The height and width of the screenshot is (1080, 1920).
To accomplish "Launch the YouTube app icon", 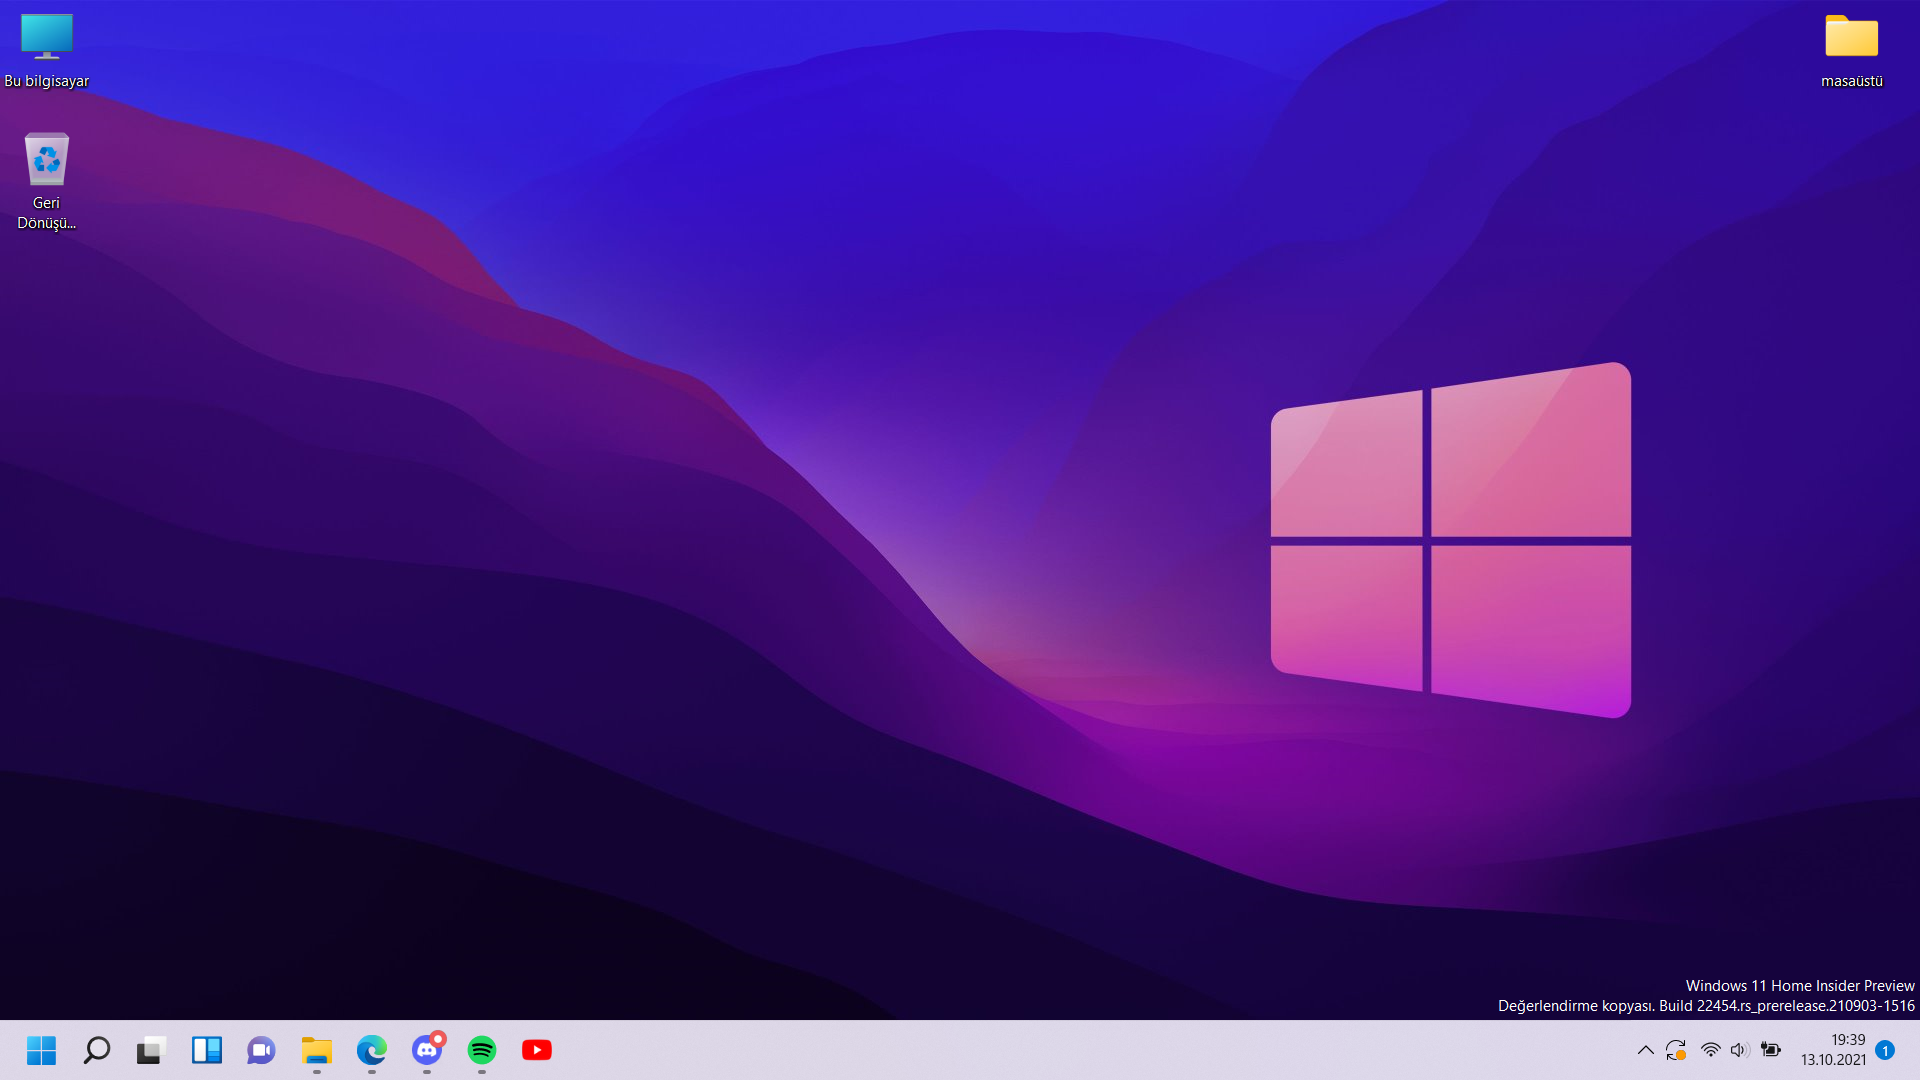I will click(x=537, y=1050).
